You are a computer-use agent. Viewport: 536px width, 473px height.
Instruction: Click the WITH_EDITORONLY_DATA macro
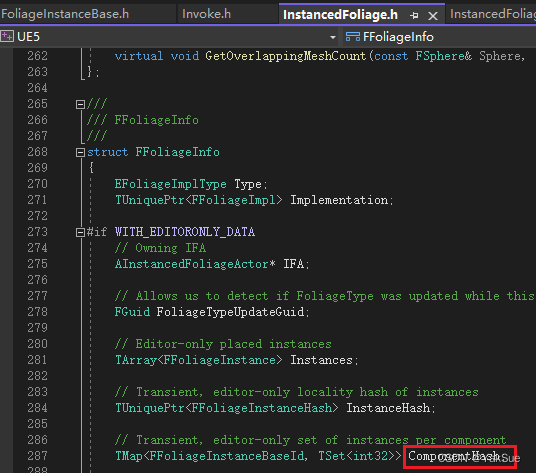click(185, 232)
